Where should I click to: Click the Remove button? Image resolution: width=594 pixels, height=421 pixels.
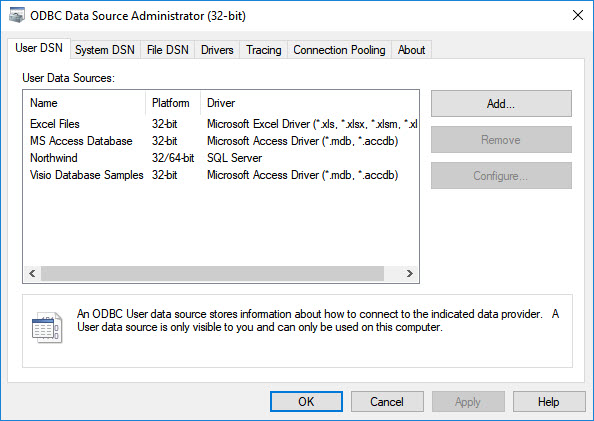pos(501,140)
